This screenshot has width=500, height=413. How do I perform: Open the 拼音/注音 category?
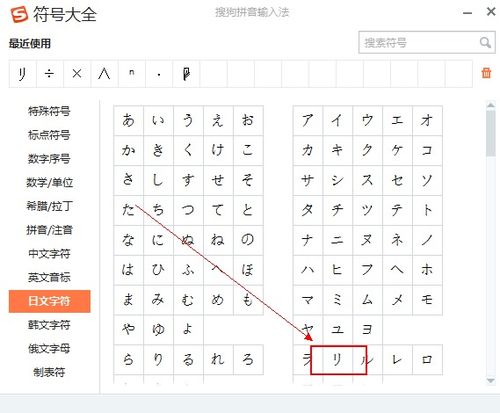(49, 230)
